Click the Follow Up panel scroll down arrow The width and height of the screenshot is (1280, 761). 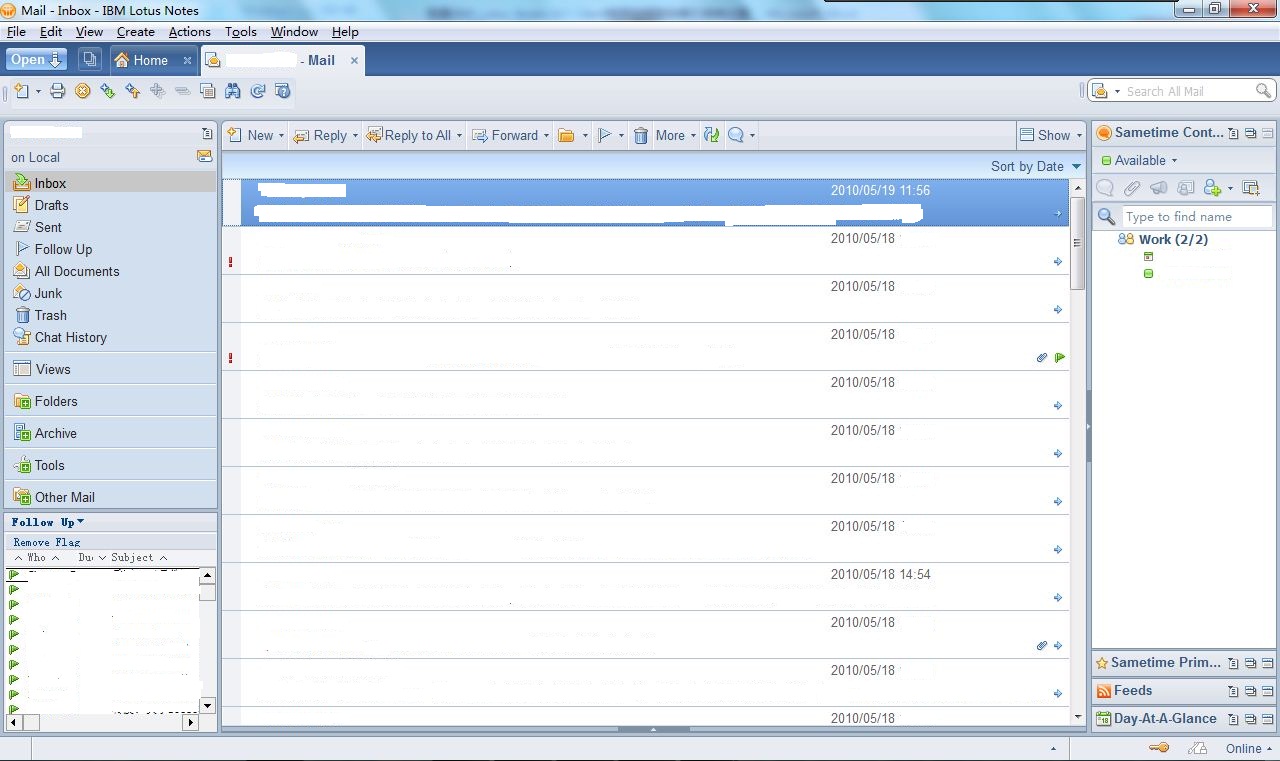click(208, 705)
